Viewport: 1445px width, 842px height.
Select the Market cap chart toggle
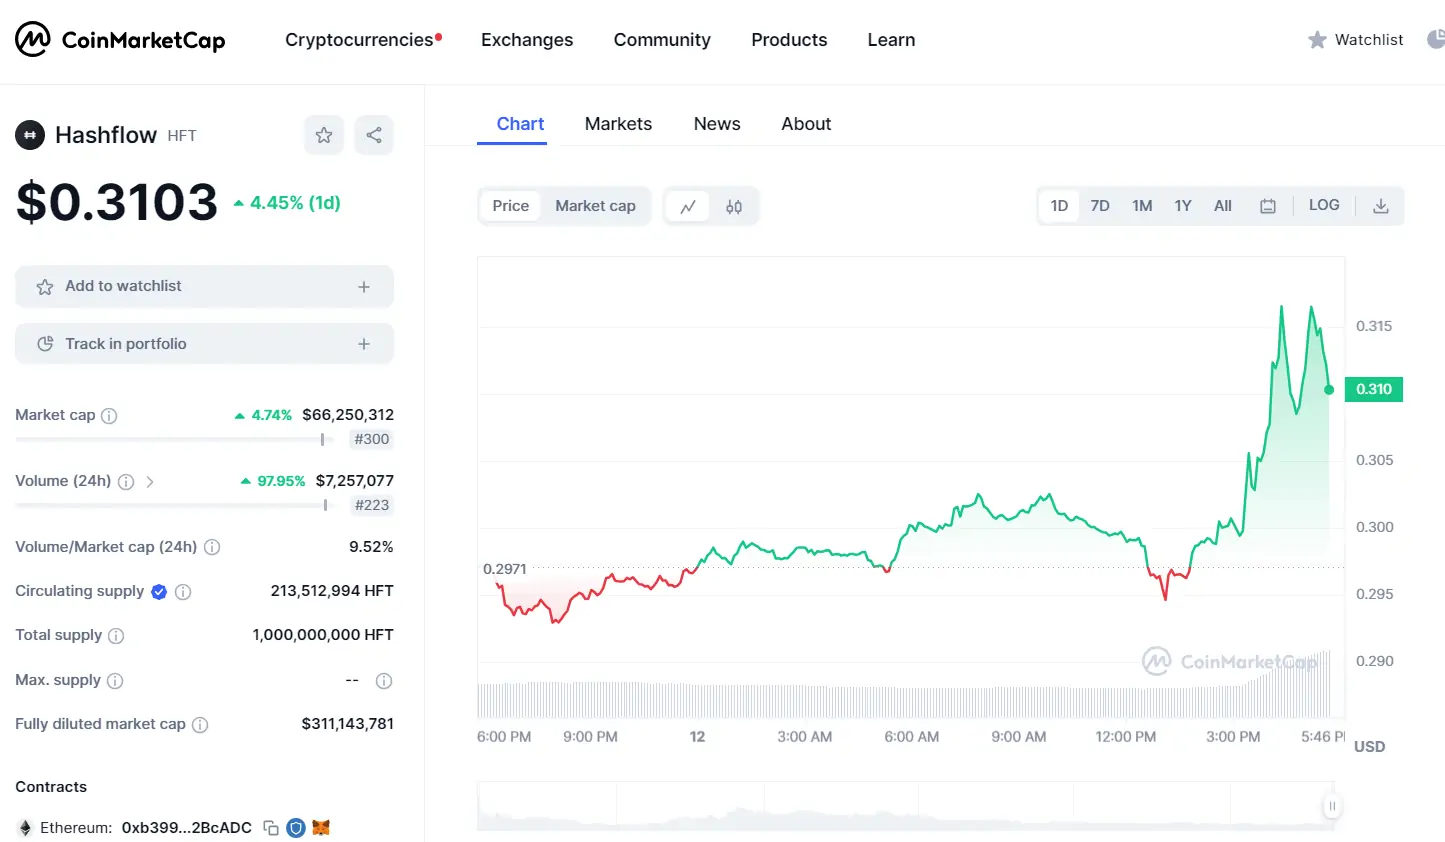tap(596, 206)
